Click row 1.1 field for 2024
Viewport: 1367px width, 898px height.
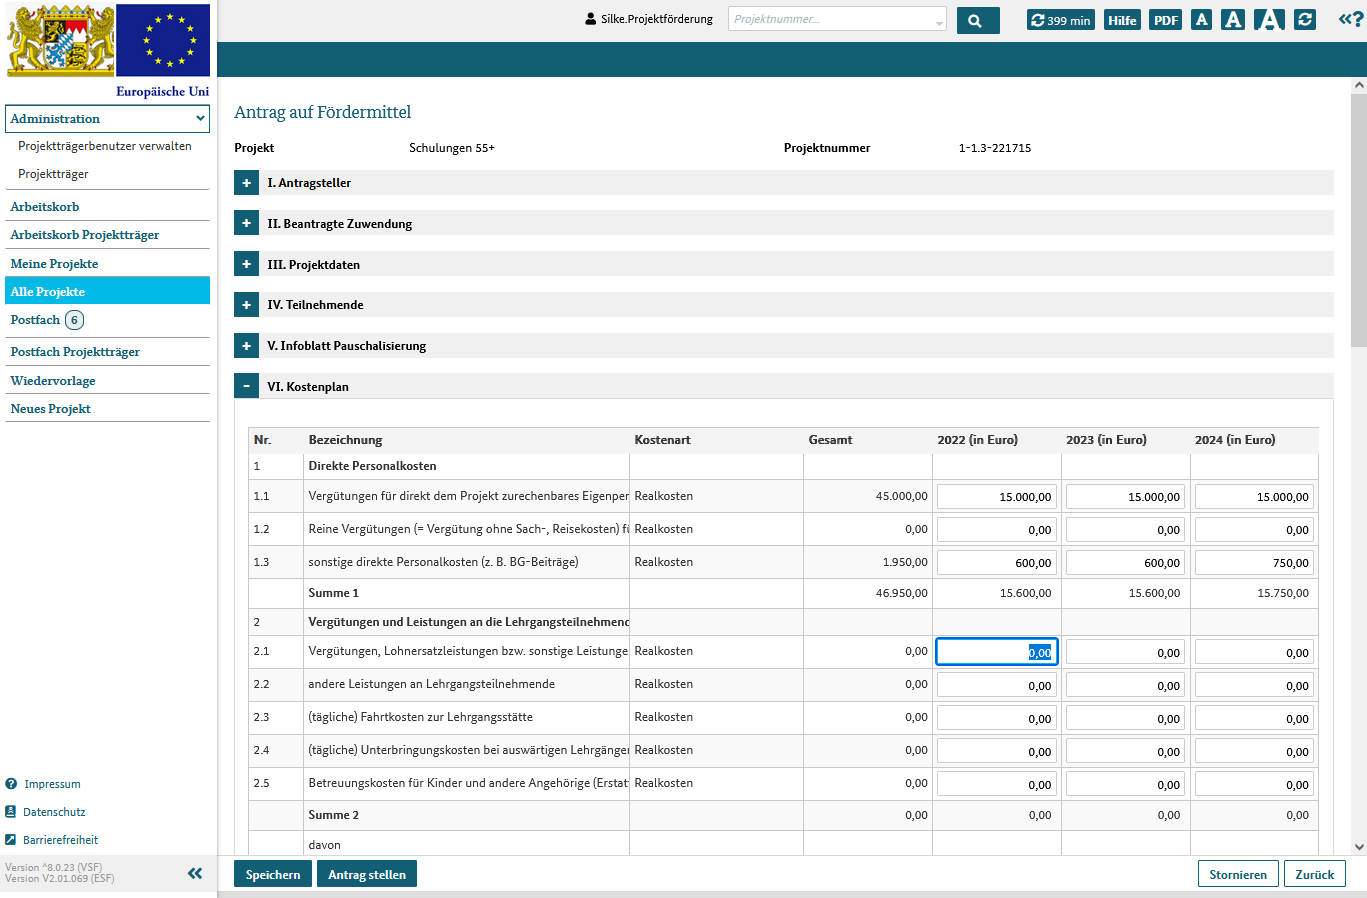[1254, 497]
